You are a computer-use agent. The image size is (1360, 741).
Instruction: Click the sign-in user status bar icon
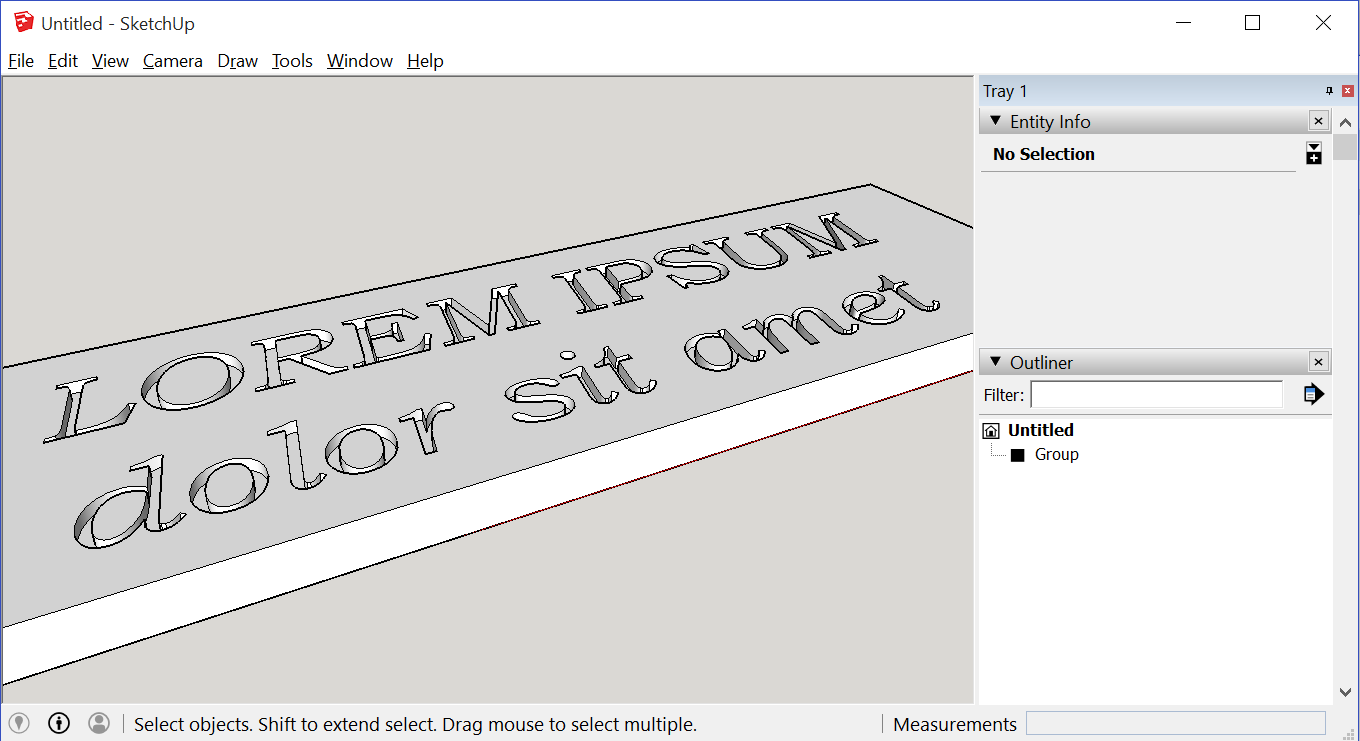99,723
